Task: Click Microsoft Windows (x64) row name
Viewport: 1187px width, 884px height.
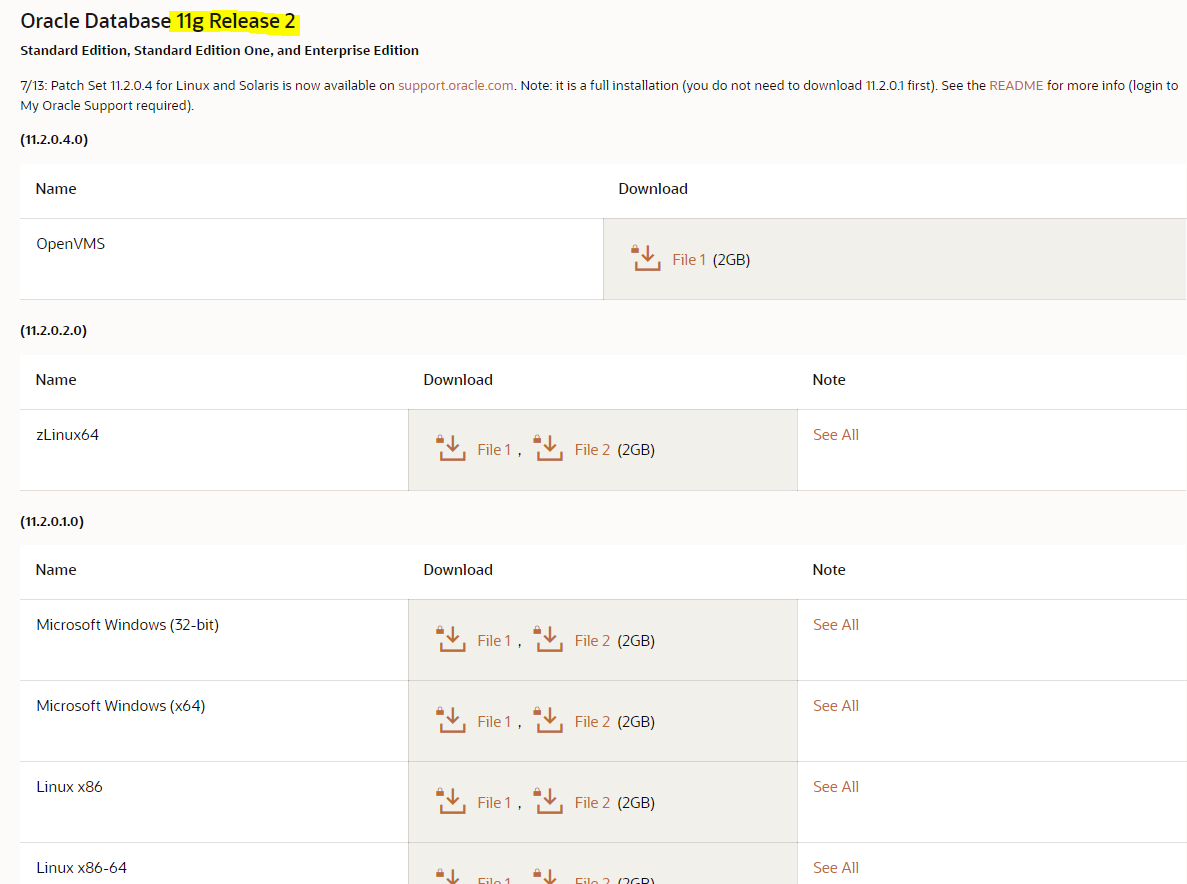Action: pyautogui.click(x=120, y=705)
